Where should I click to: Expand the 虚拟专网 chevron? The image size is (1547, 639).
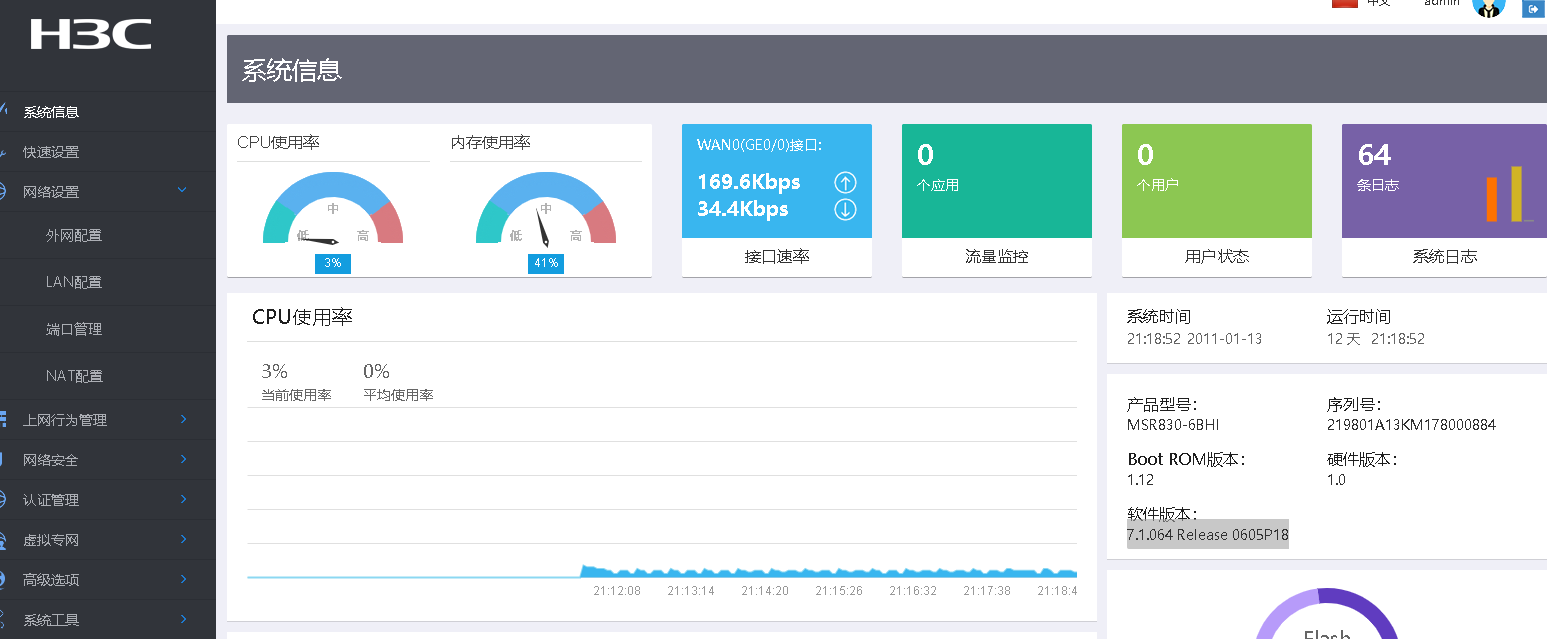click(x=183, y=539)
